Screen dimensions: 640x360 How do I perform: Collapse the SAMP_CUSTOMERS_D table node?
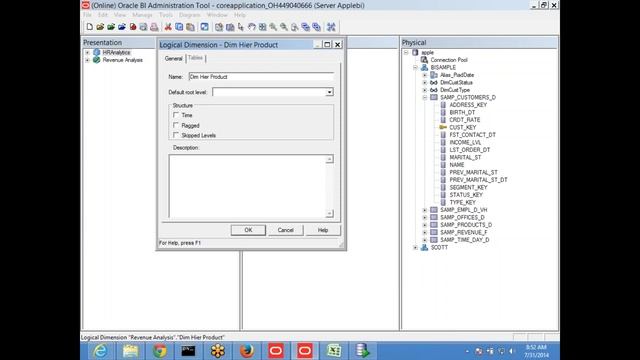[425, 98]
